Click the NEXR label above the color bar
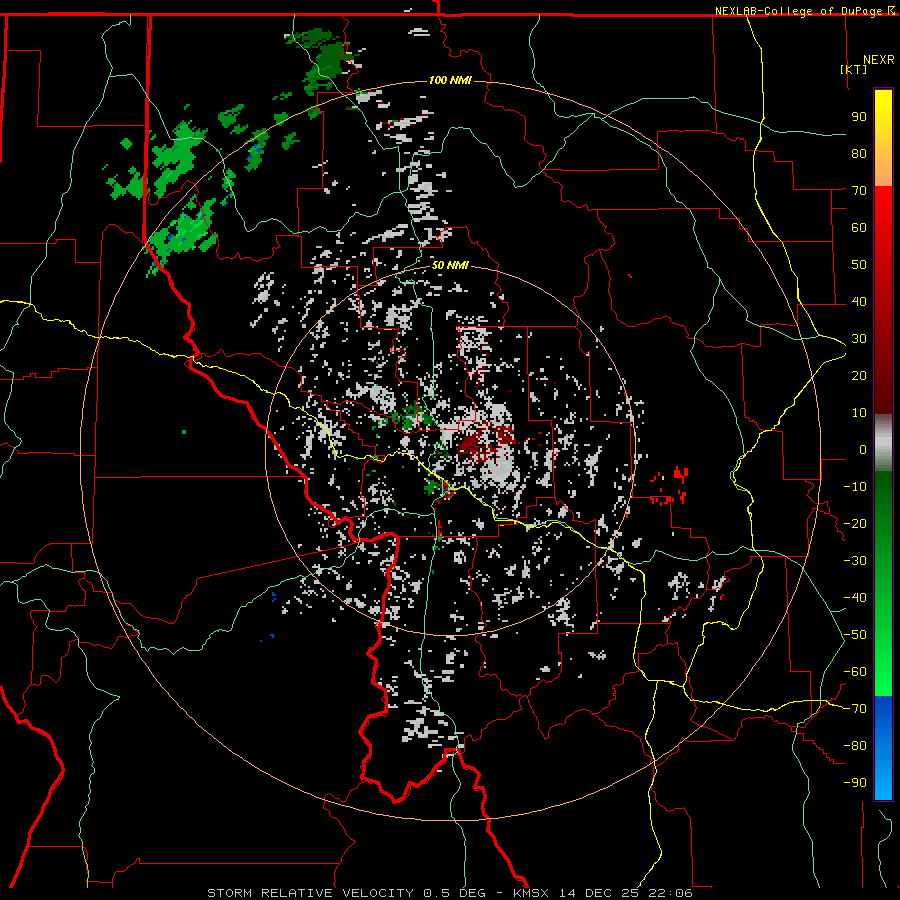Image resolution: width=900 pixels, height=900 pixels. tap(879, 60)
